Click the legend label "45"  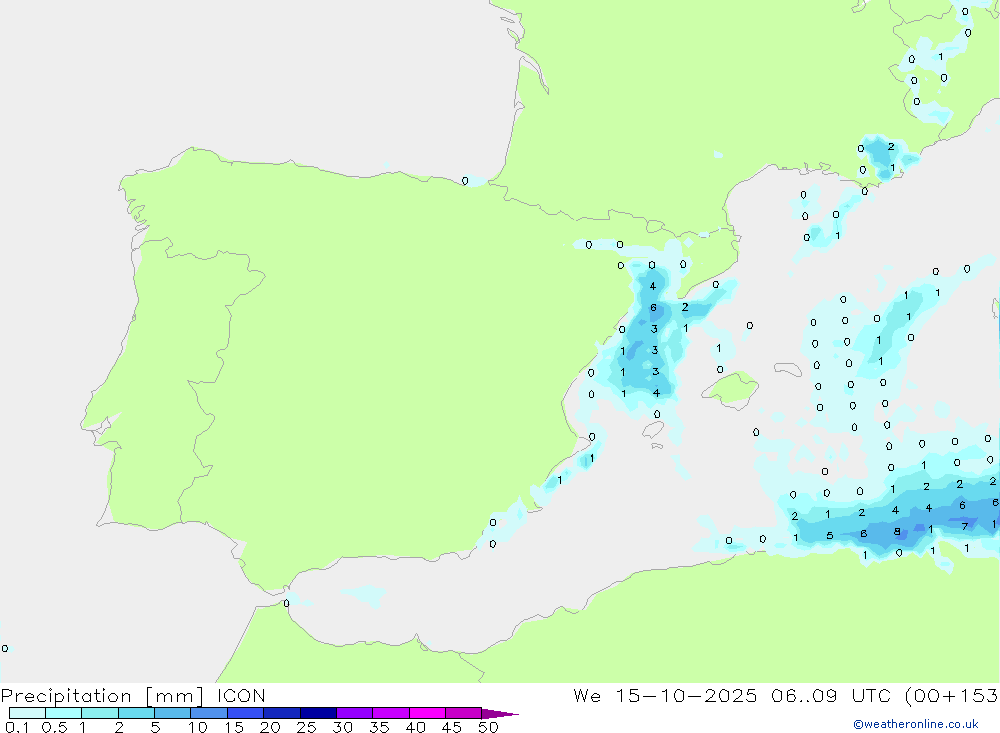(x=452, y=727)
